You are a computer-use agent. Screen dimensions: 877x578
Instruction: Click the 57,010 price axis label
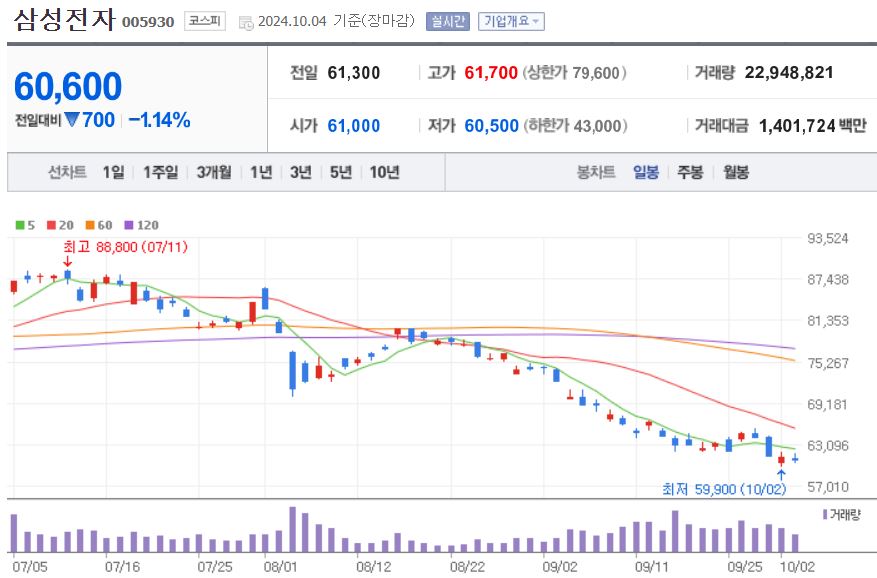click(x=828, y=487)
